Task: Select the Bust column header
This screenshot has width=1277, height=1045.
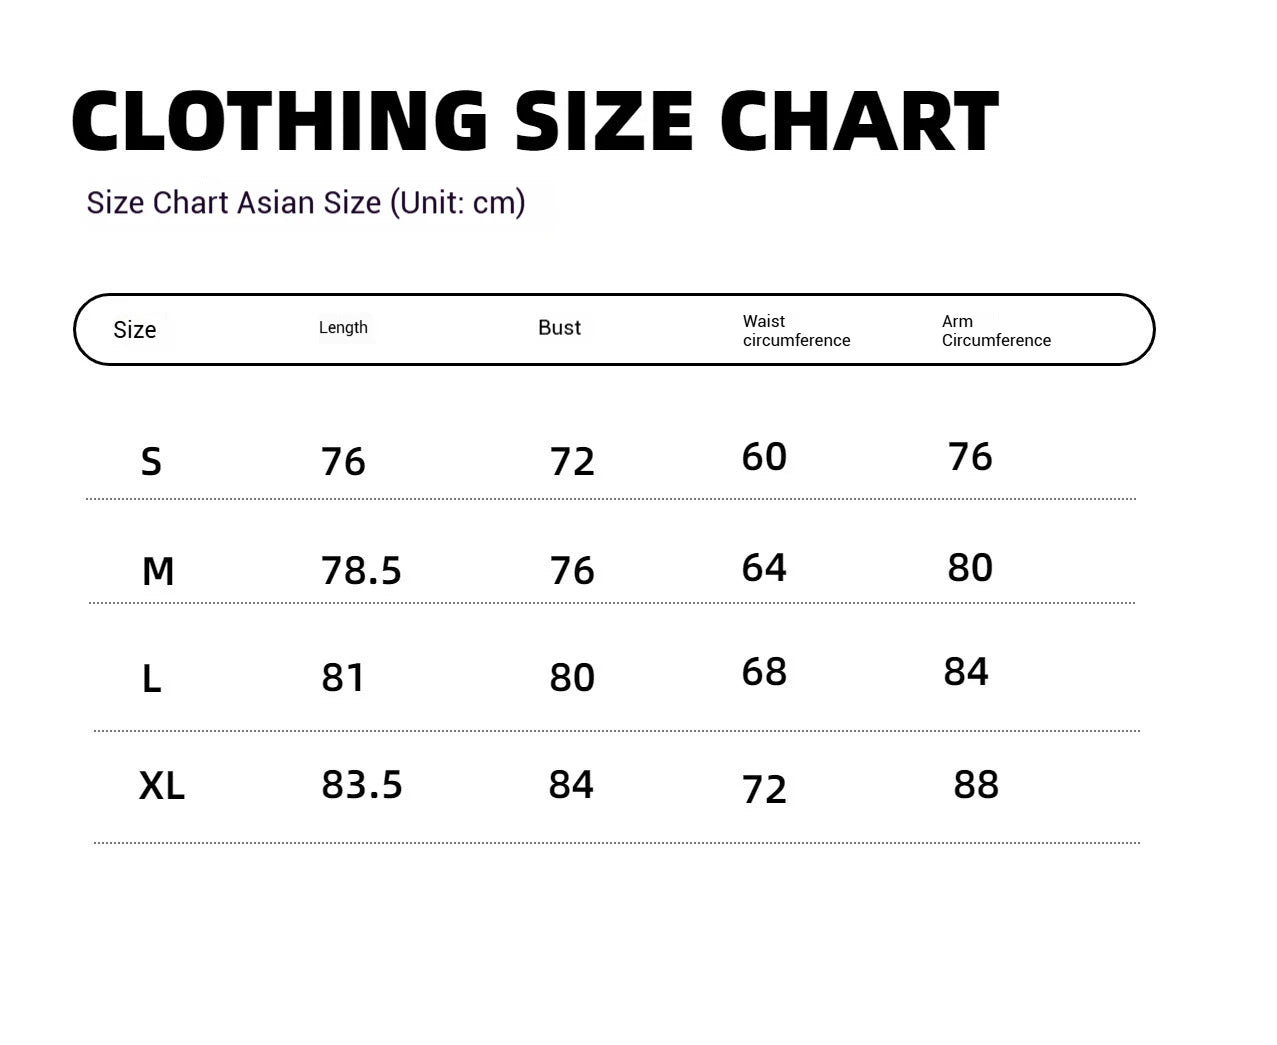Action: 559,327
